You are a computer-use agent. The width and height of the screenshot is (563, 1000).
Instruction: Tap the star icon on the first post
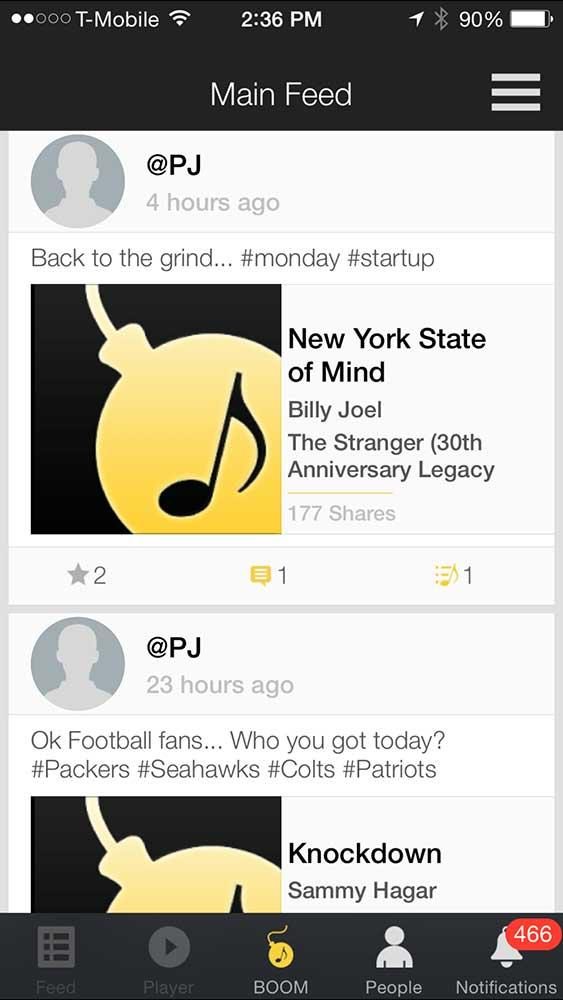pyautogui.click(x=77, y=576)
